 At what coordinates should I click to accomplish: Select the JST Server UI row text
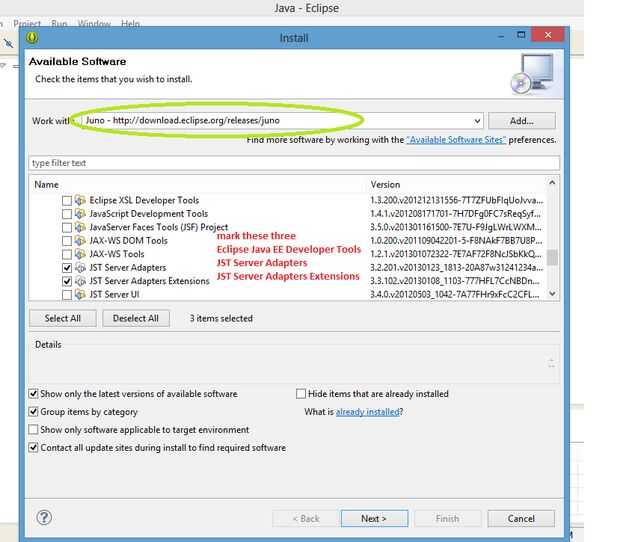(114, 295)
